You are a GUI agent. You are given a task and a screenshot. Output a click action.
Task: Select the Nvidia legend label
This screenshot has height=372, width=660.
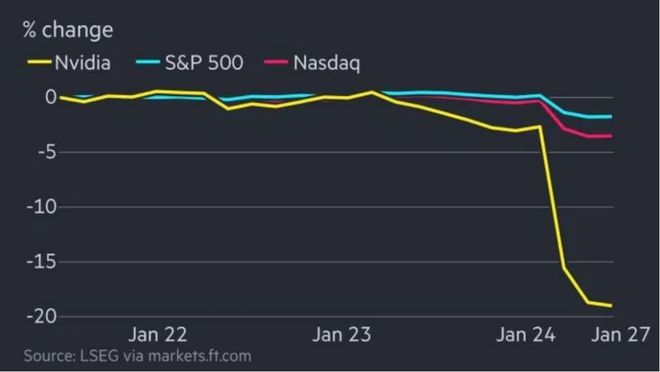(x=82, y=63)
